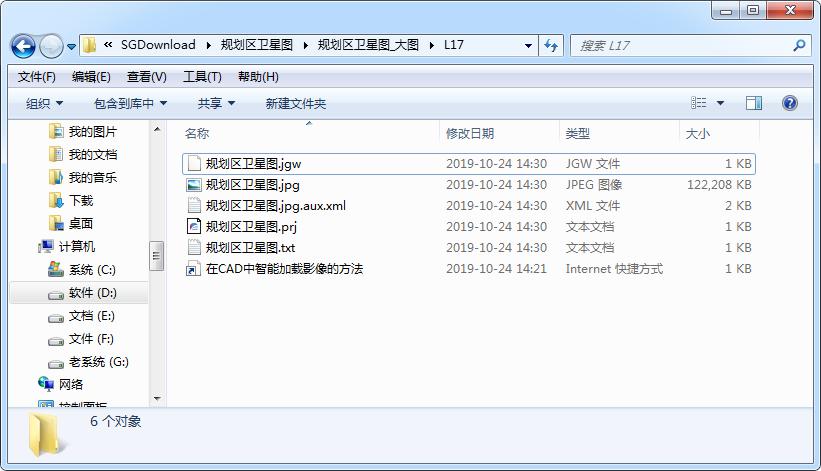Click the change view icon in toolbar
The height and width of the screenshot is (471, 821).
coord(700,103)
